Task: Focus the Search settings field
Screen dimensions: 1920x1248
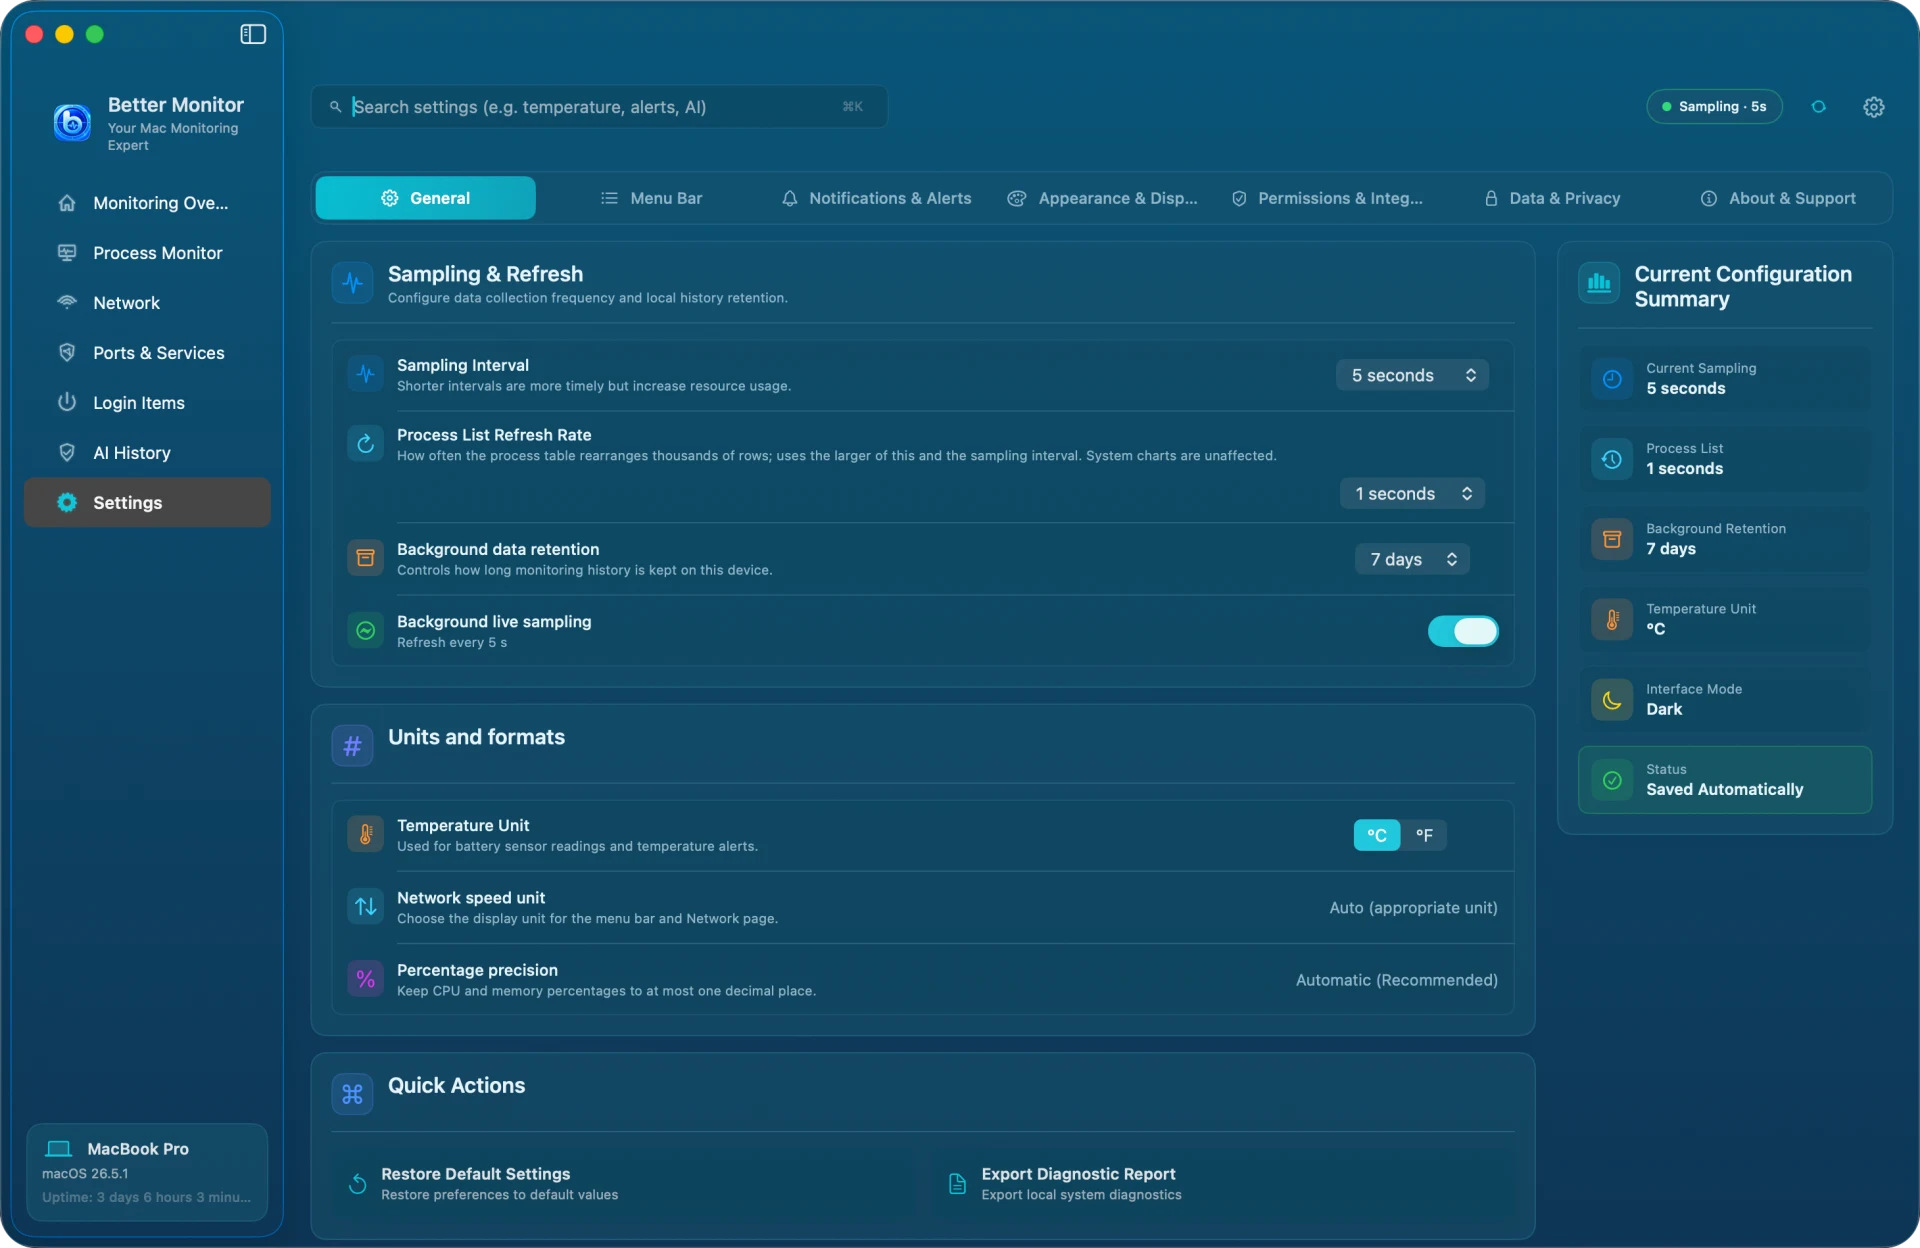Action: pyautogui.click(x=599, y=107)
